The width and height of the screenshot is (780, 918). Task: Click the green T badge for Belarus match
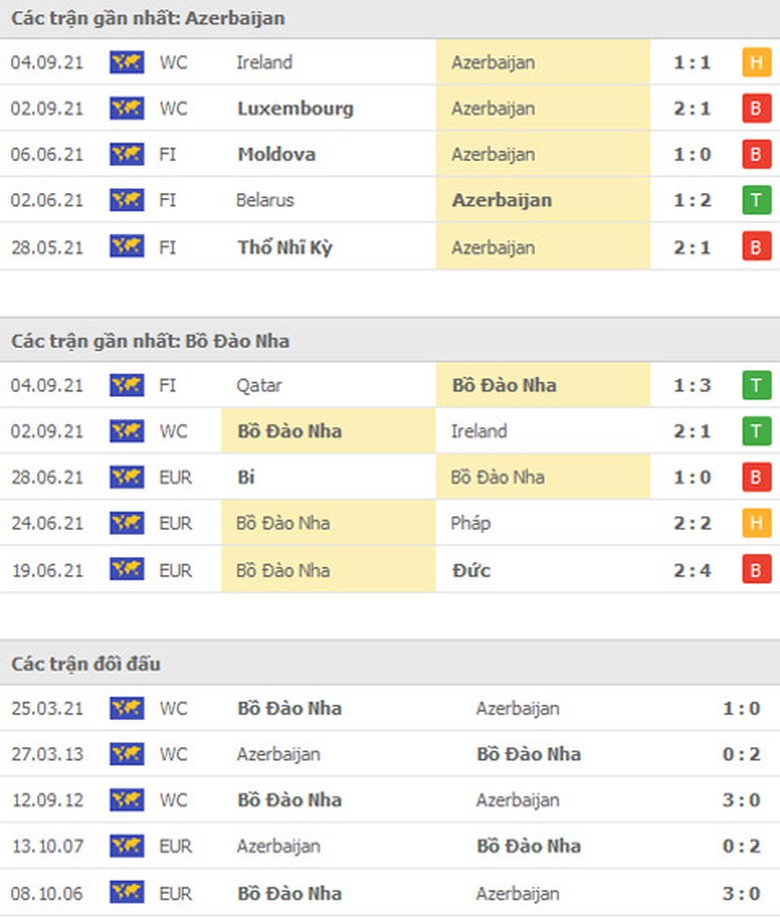coord(757,200)
